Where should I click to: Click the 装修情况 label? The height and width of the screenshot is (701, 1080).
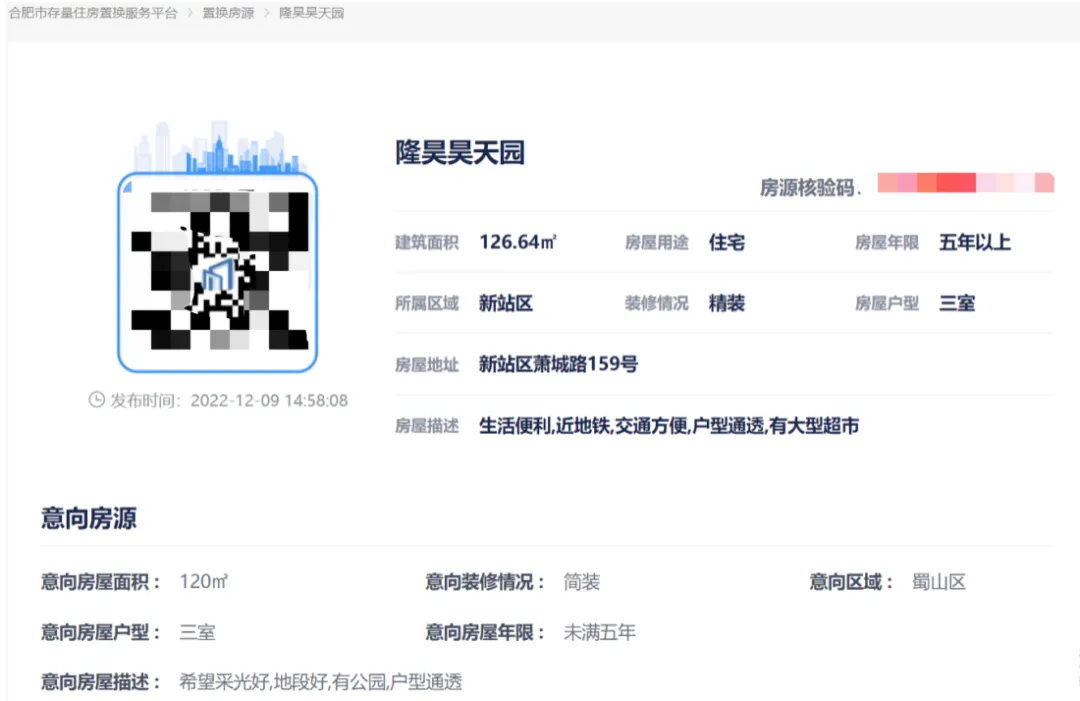(x=657, y=303)
